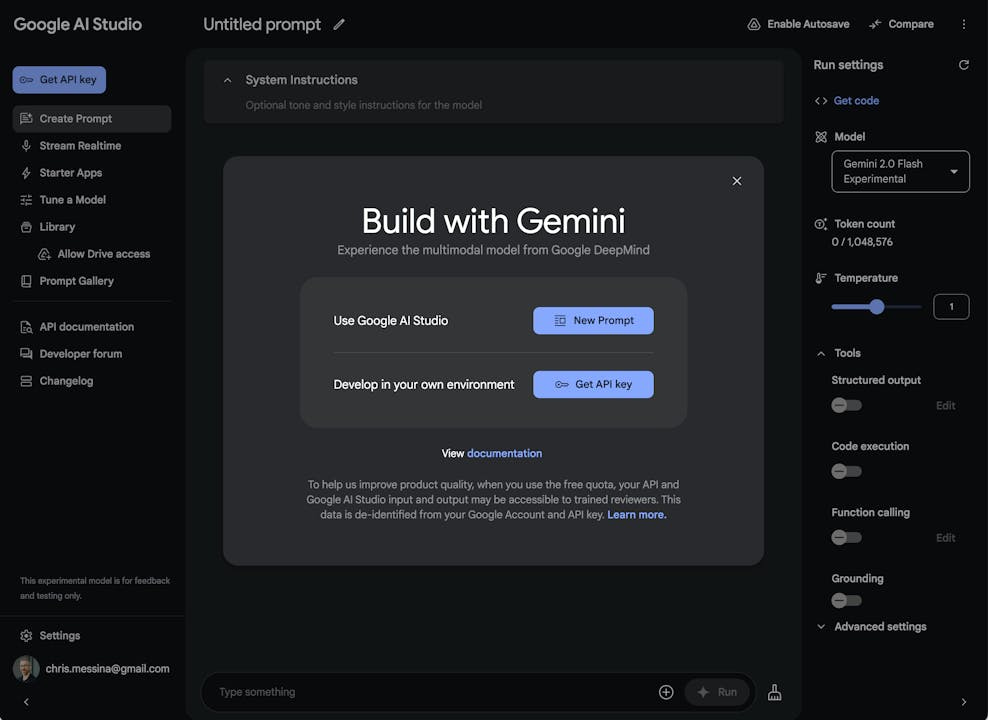Click the Run button
Image resolution: width=988 pixels, height=720 pixels.
point(716,692)
